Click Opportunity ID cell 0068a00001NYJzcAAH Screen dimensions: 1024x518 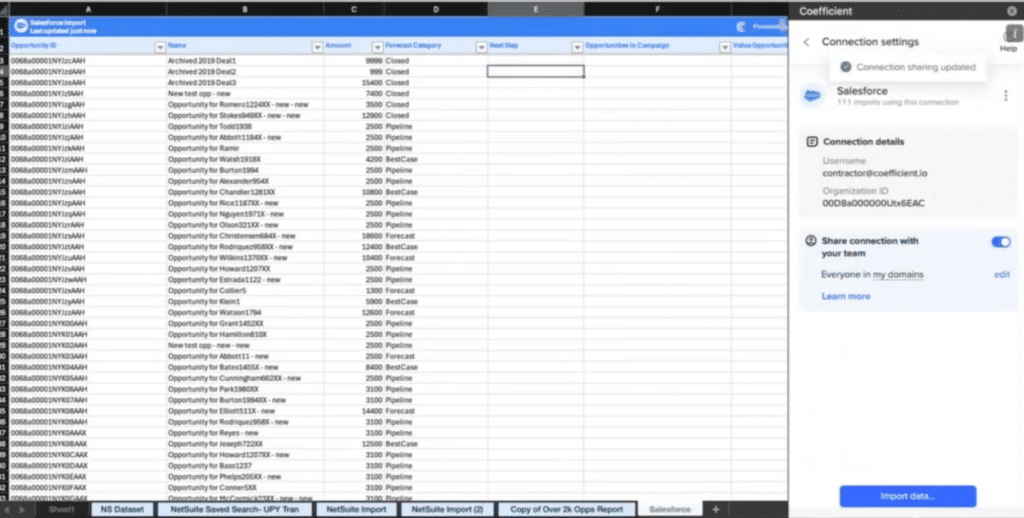[x=88, y=61]
